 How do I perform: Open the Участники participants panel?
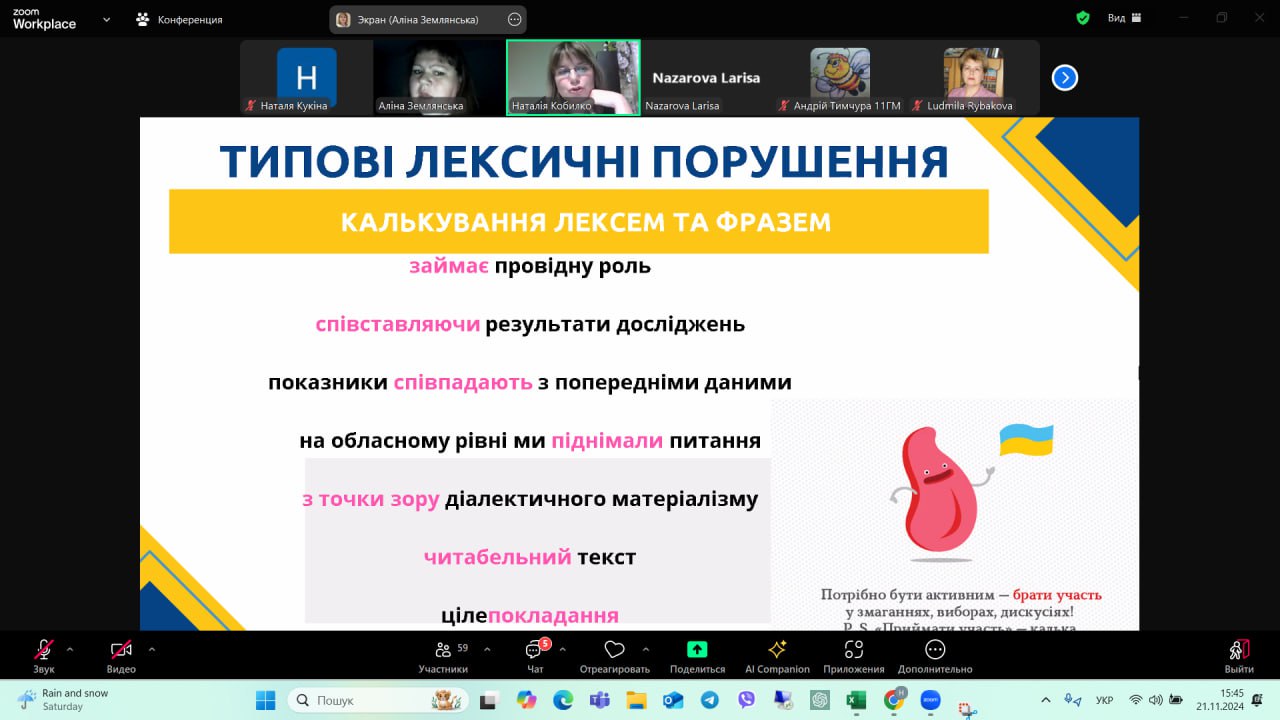443,656
